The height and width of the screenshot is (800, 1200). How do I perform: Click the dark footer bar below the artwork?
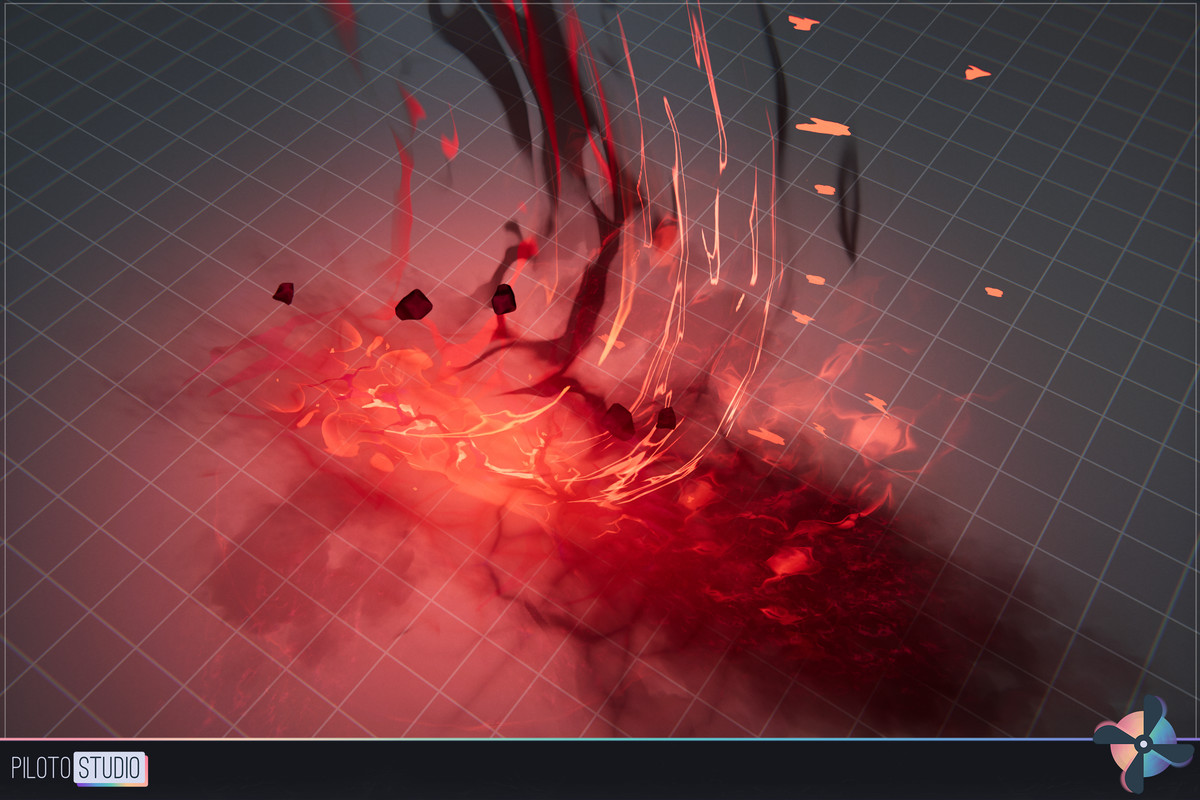point(600,770)
